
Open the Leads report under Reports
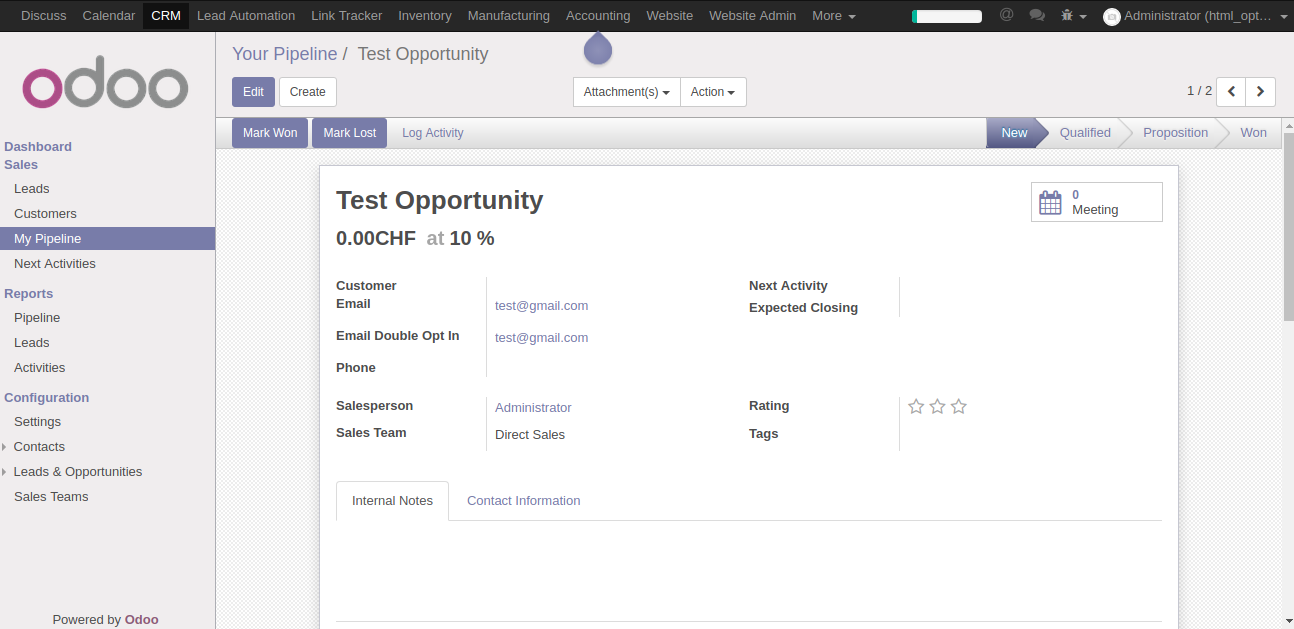31,343
